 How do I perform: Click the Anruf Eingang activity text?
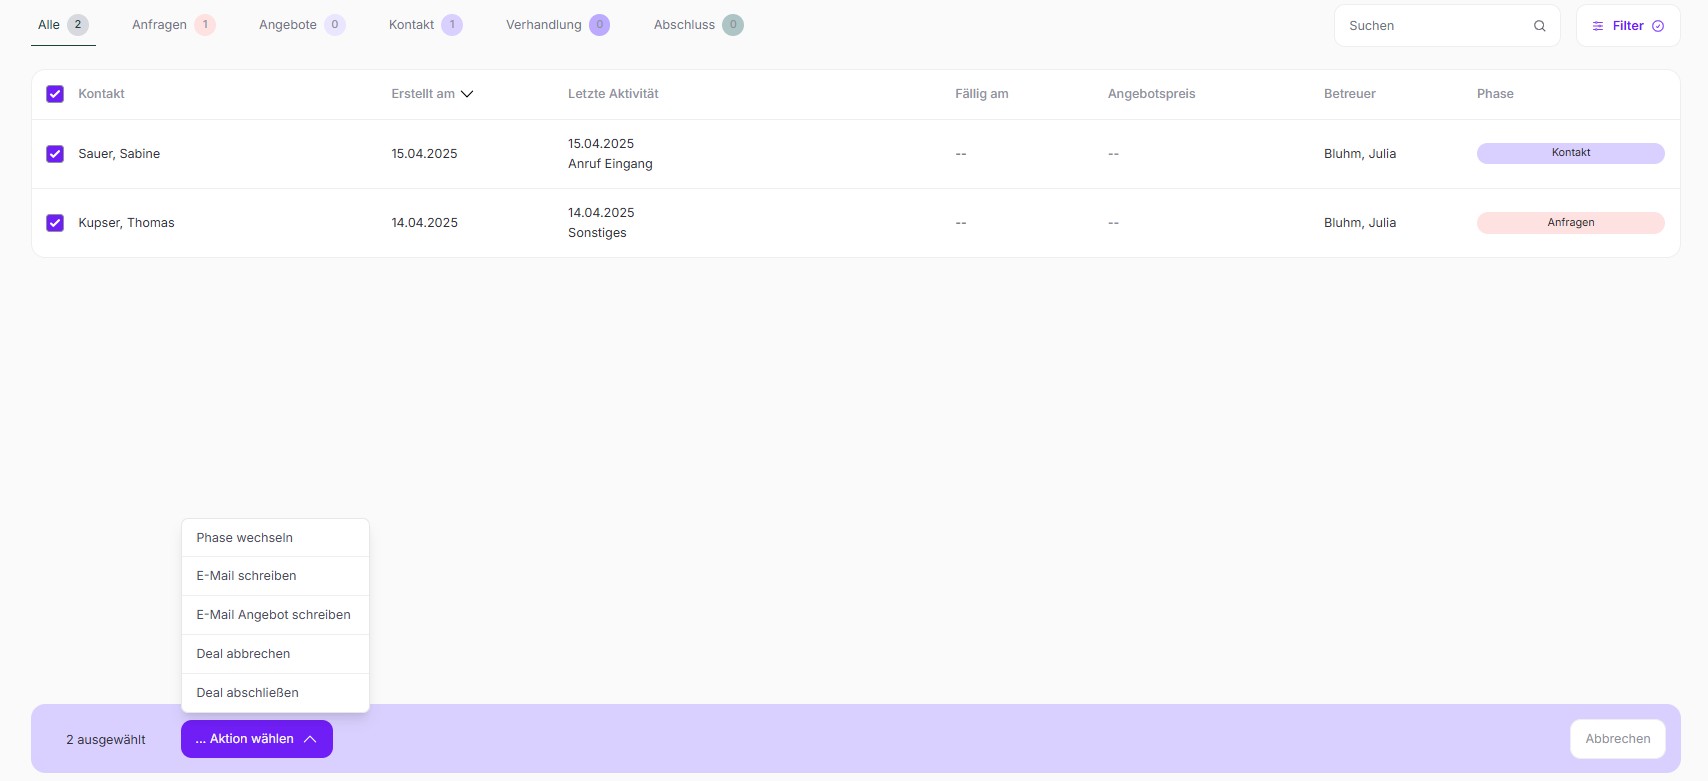pyautogui.click(x=610, y=164)
